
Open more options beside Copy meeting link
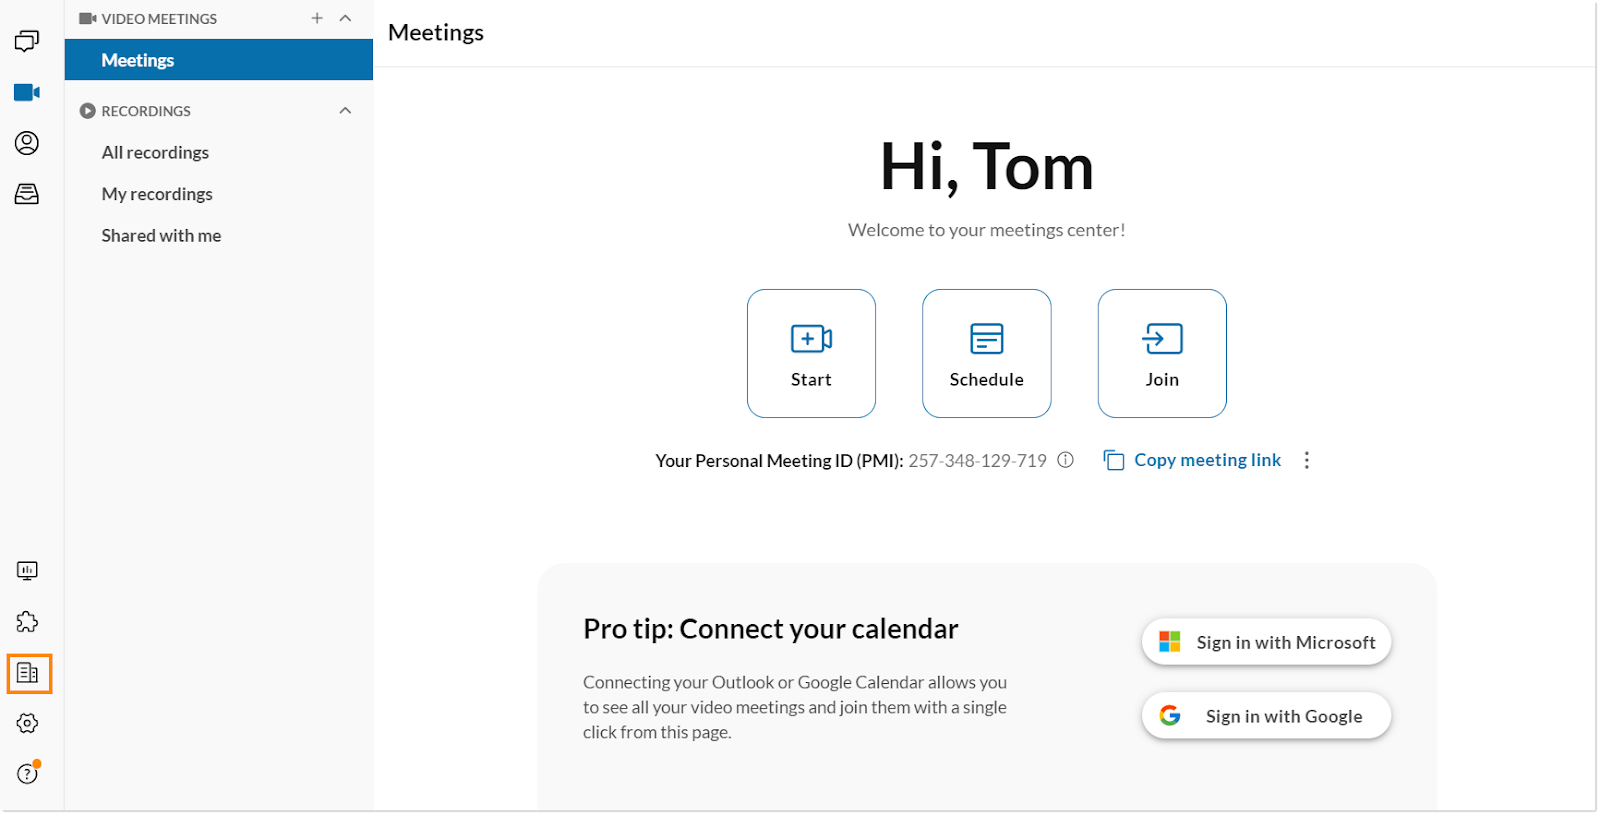1307,460
